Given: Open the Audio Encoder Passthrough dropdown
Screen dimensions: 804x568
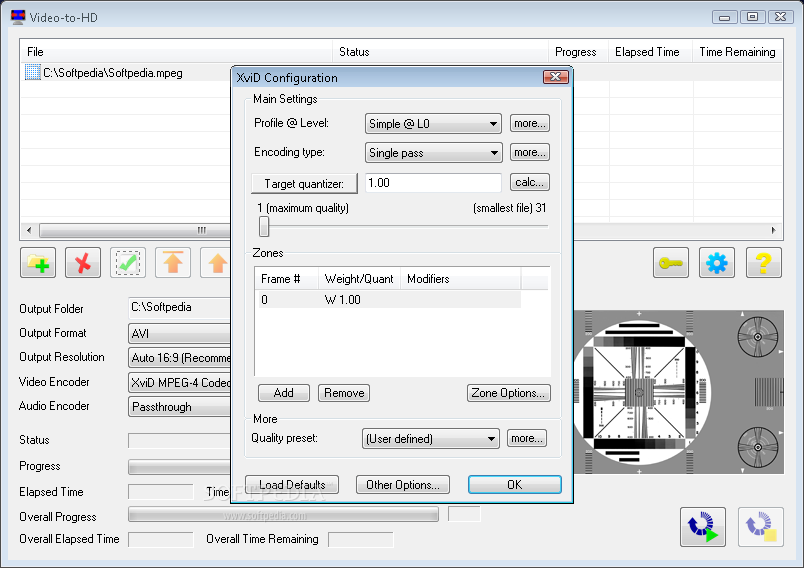Looking at the screenshot, I should pyautogui.click(x=179, y=407).
